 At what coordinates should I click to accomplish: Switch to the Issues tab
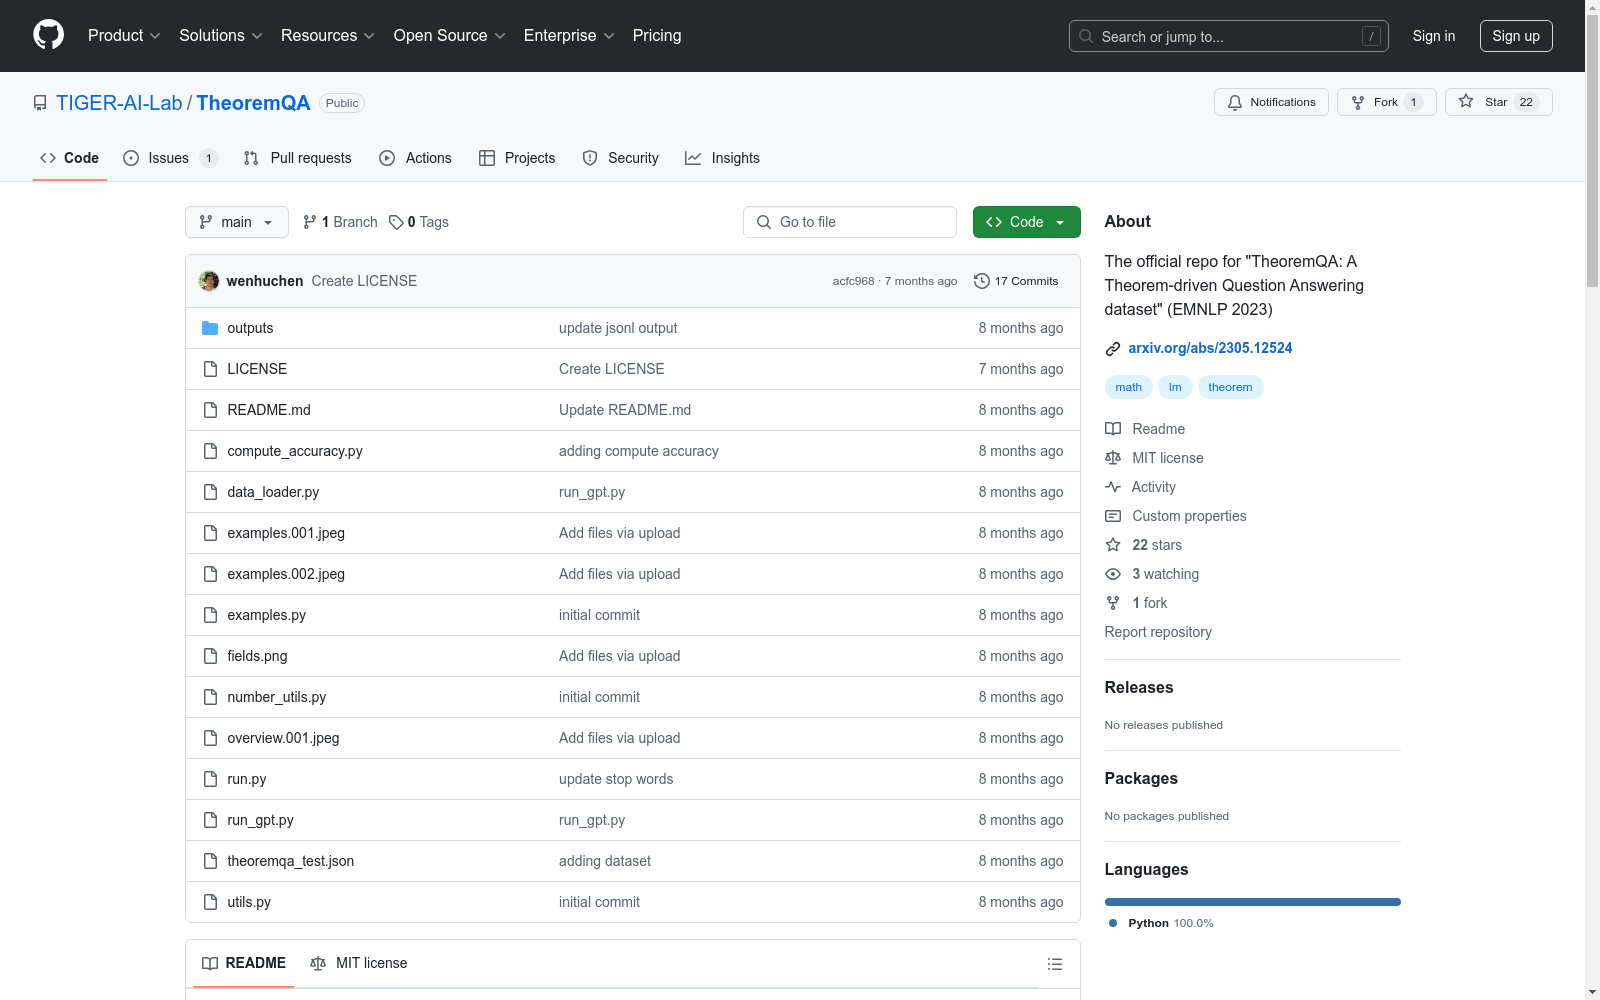click(170, 158)
